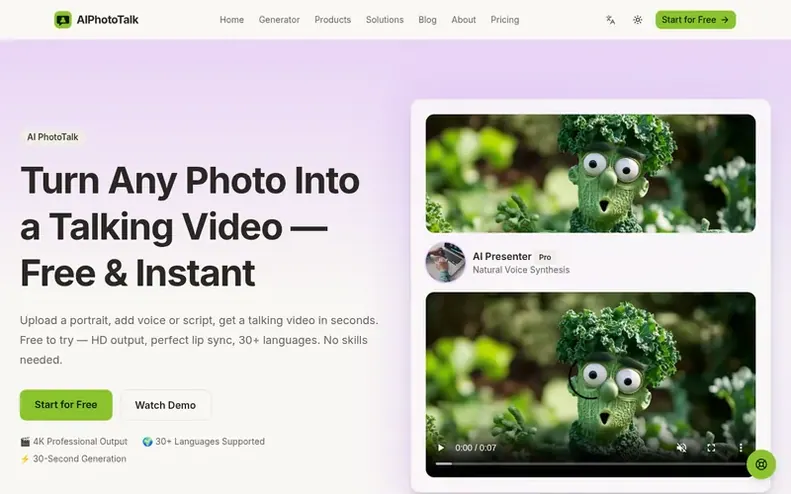
Task: Open the About page link
Action: pos(464,20)
